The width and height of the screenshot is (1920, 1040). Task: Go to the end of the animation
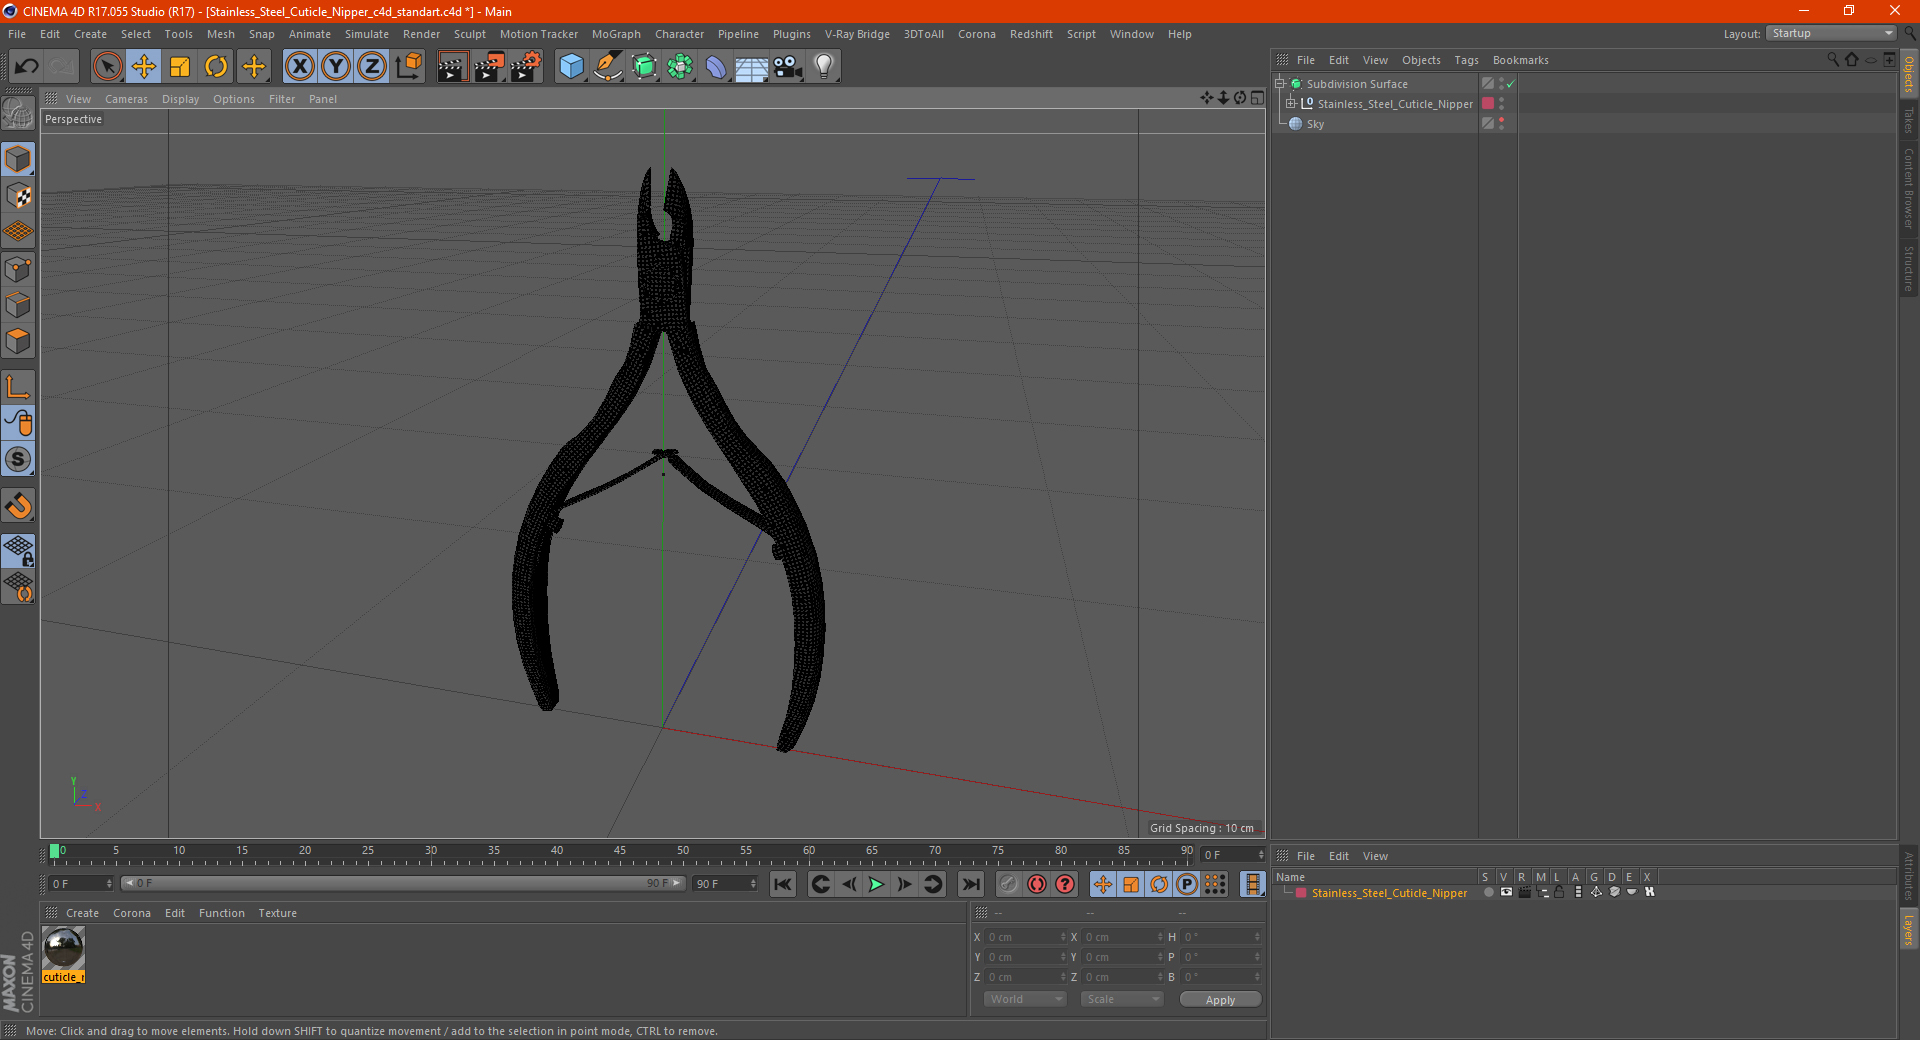click(x=970, y=884)
